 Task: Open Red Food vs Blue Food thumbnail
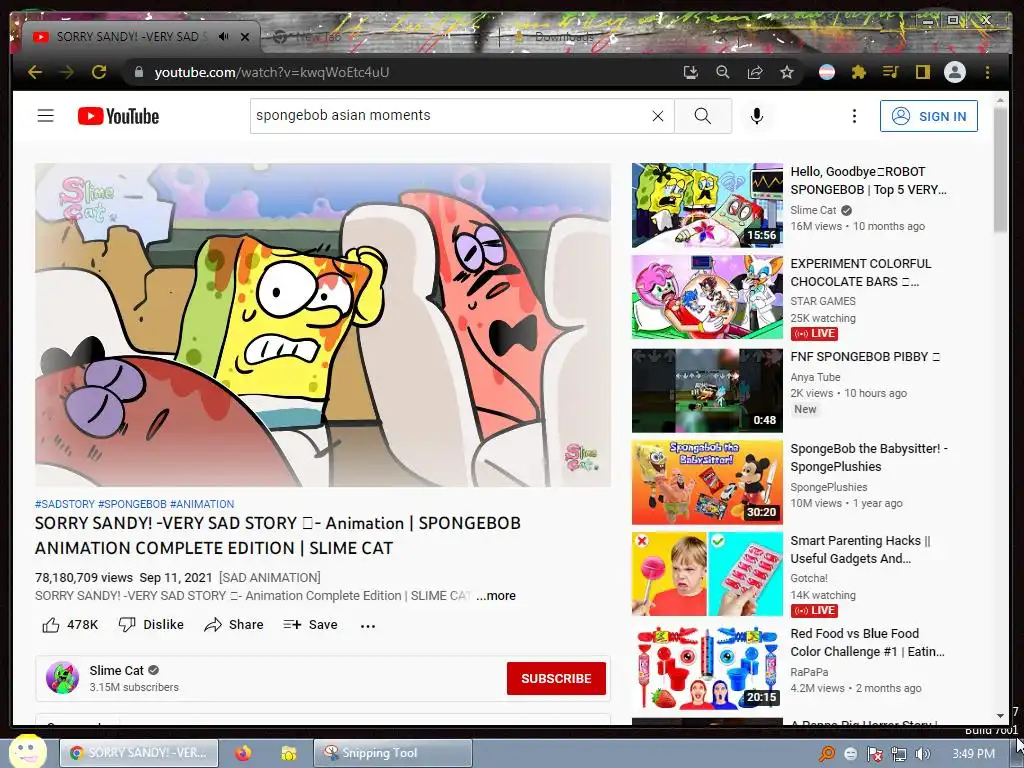tap(707, 667)
